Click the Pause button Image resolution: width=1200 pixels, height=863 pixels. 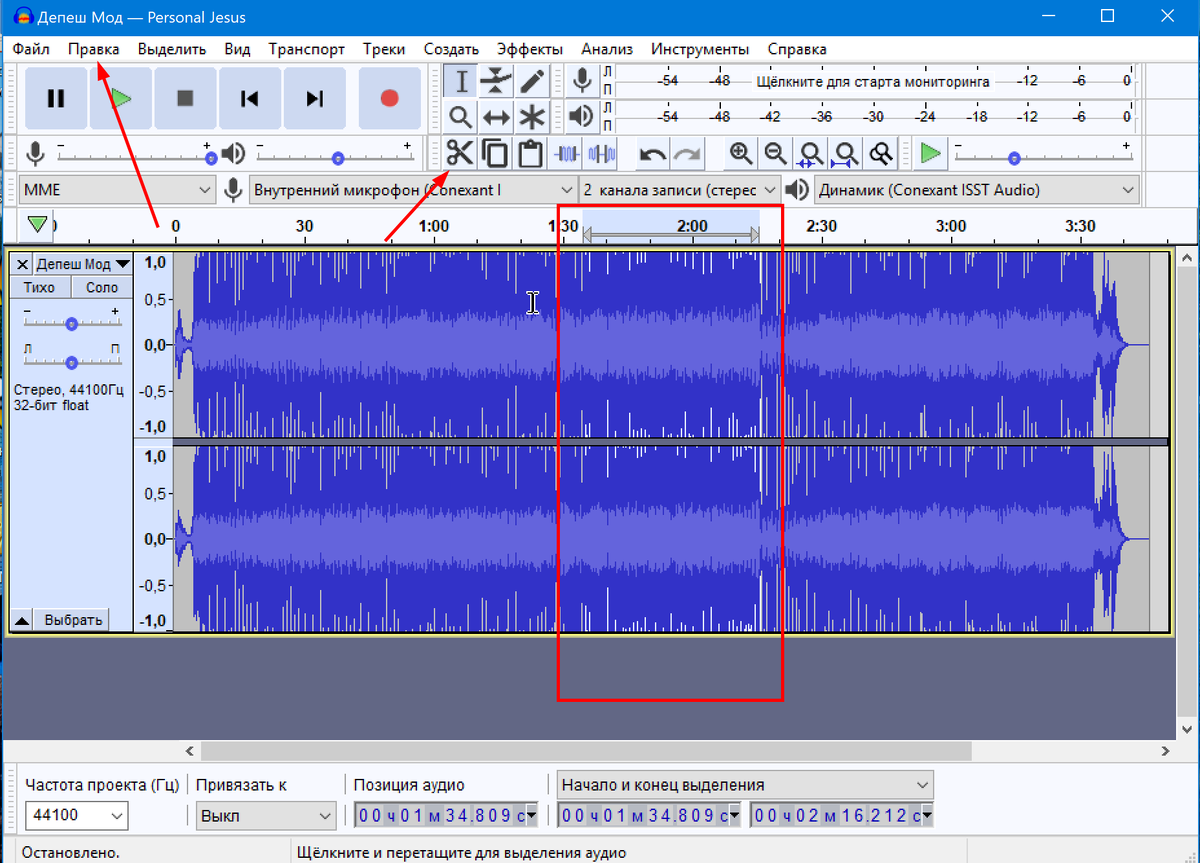click(x=56, y=98)
